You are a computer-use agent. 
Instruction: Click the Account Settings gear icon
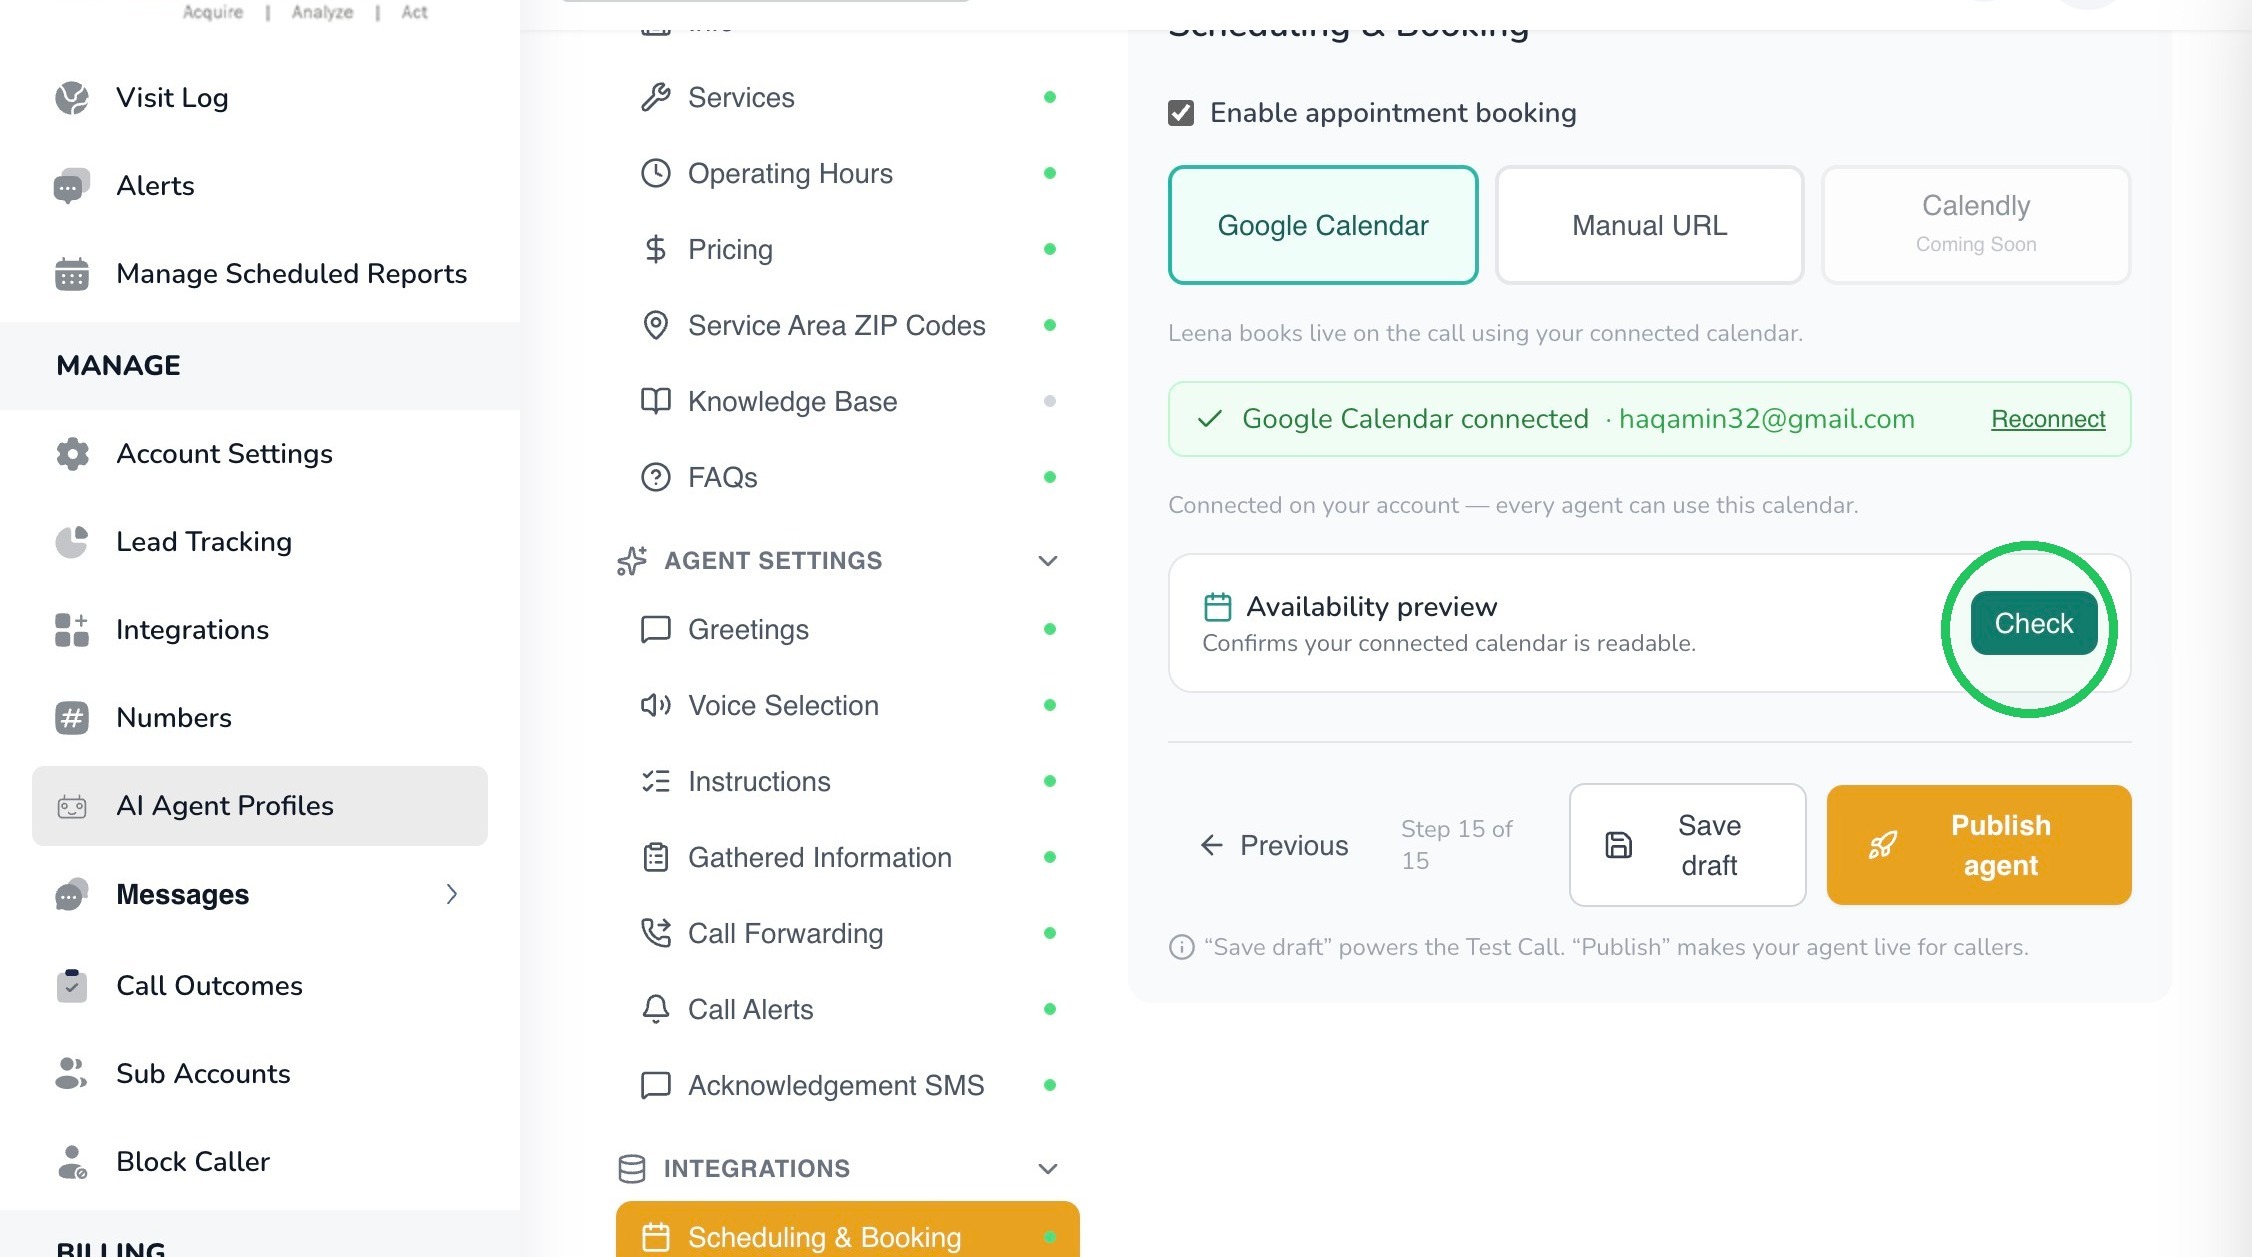coord(72,454)
